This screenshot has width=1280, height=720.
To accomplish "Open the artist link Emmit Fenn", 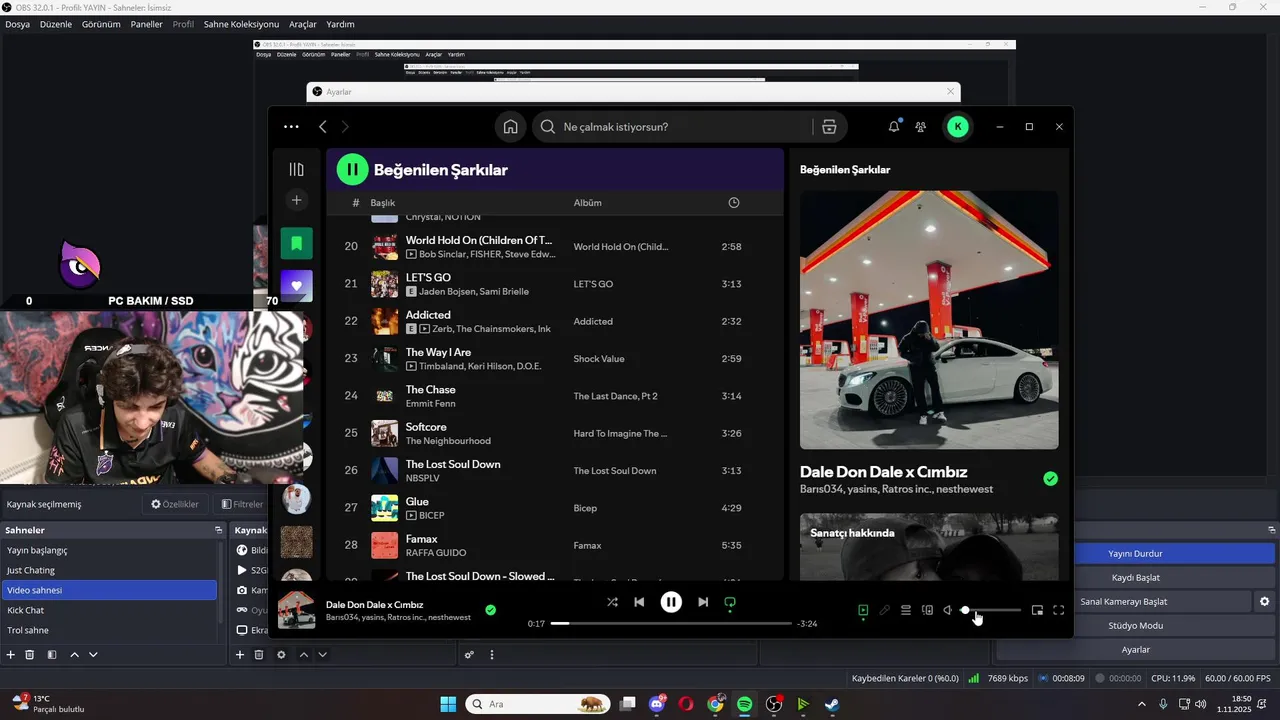I will tap(430, 404).
